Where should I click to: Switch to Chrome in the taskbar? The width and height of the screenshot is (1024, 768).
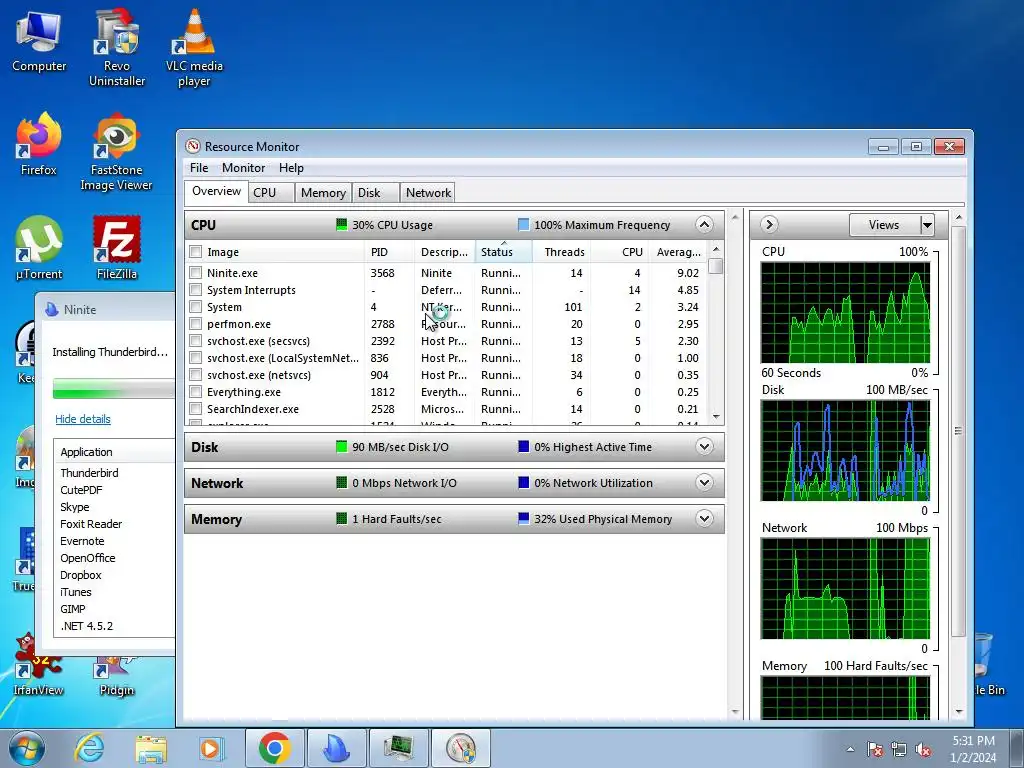point(274,748)
